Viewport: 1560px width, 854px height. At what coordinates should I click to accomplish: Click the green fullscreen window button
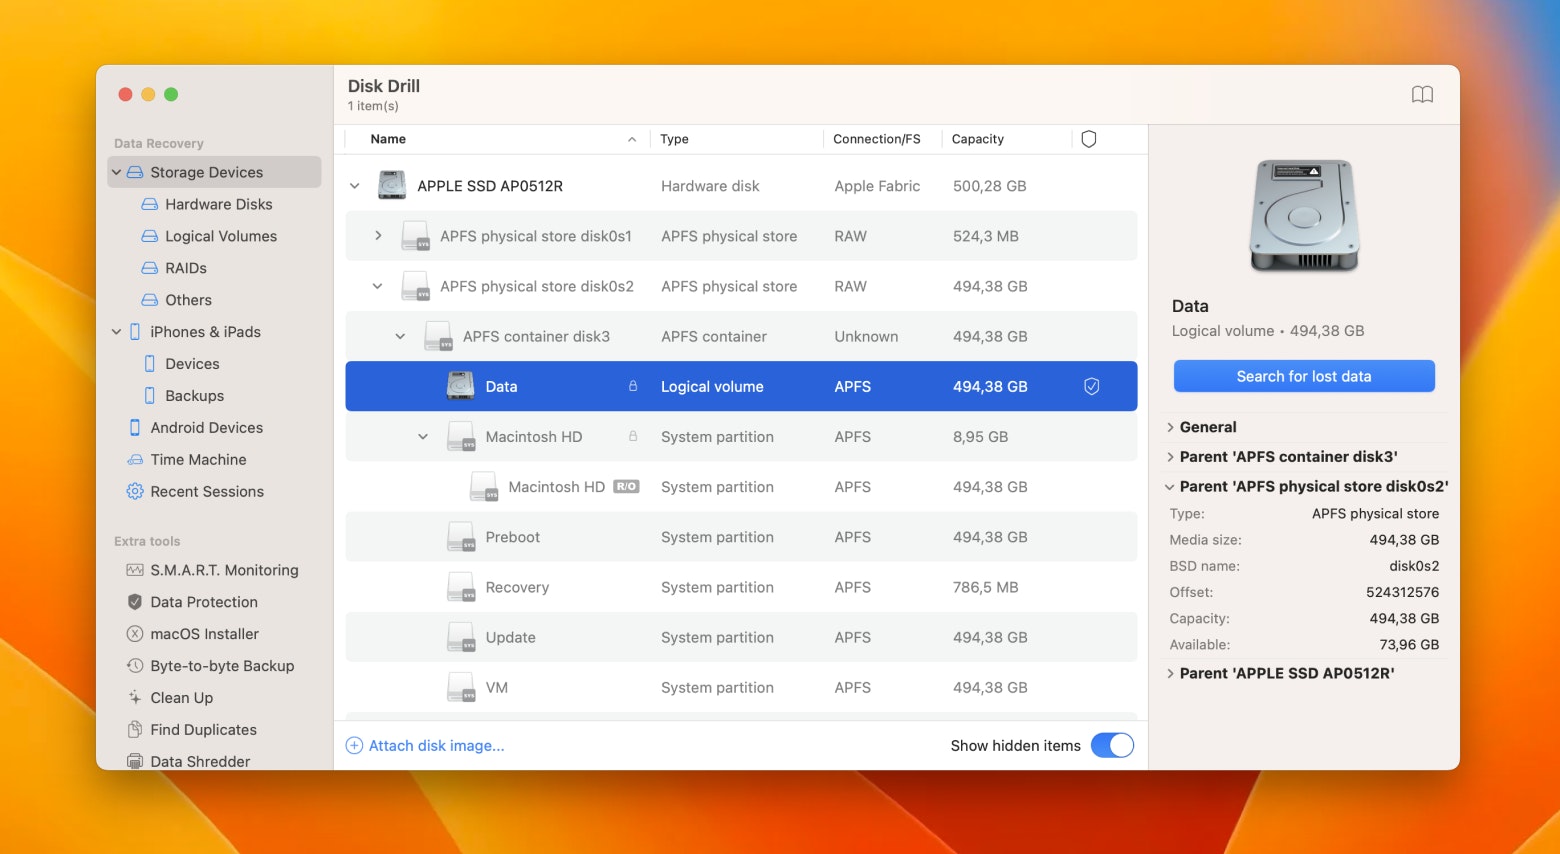[x=171, y=94]
